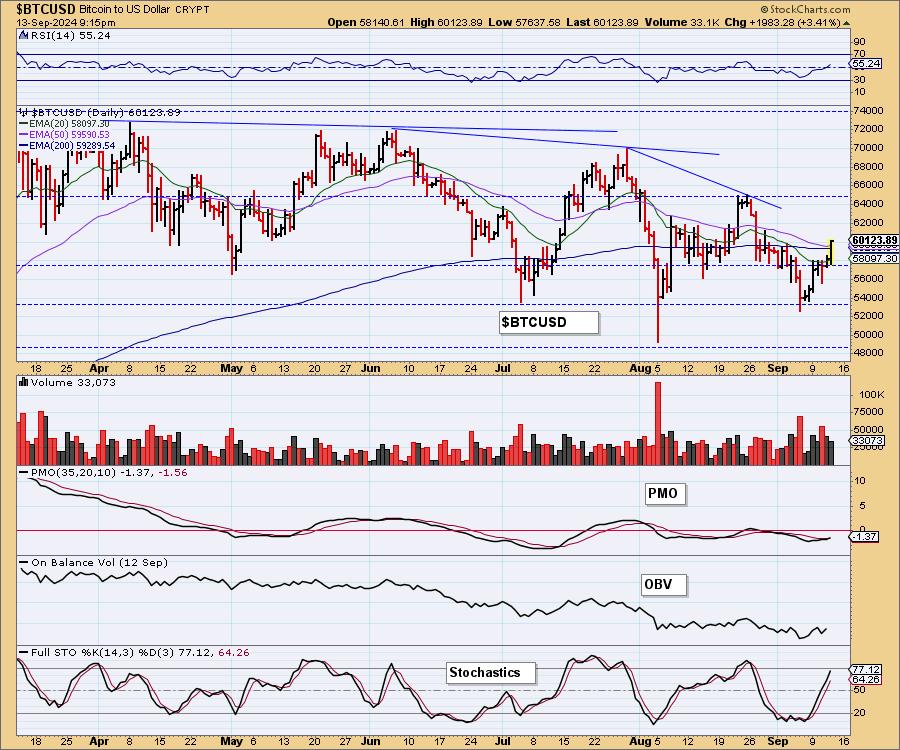The height and width of the screenshot is (750, 900).
Task: Click the Volume 33,073 panel label
Action: (73, 382)
